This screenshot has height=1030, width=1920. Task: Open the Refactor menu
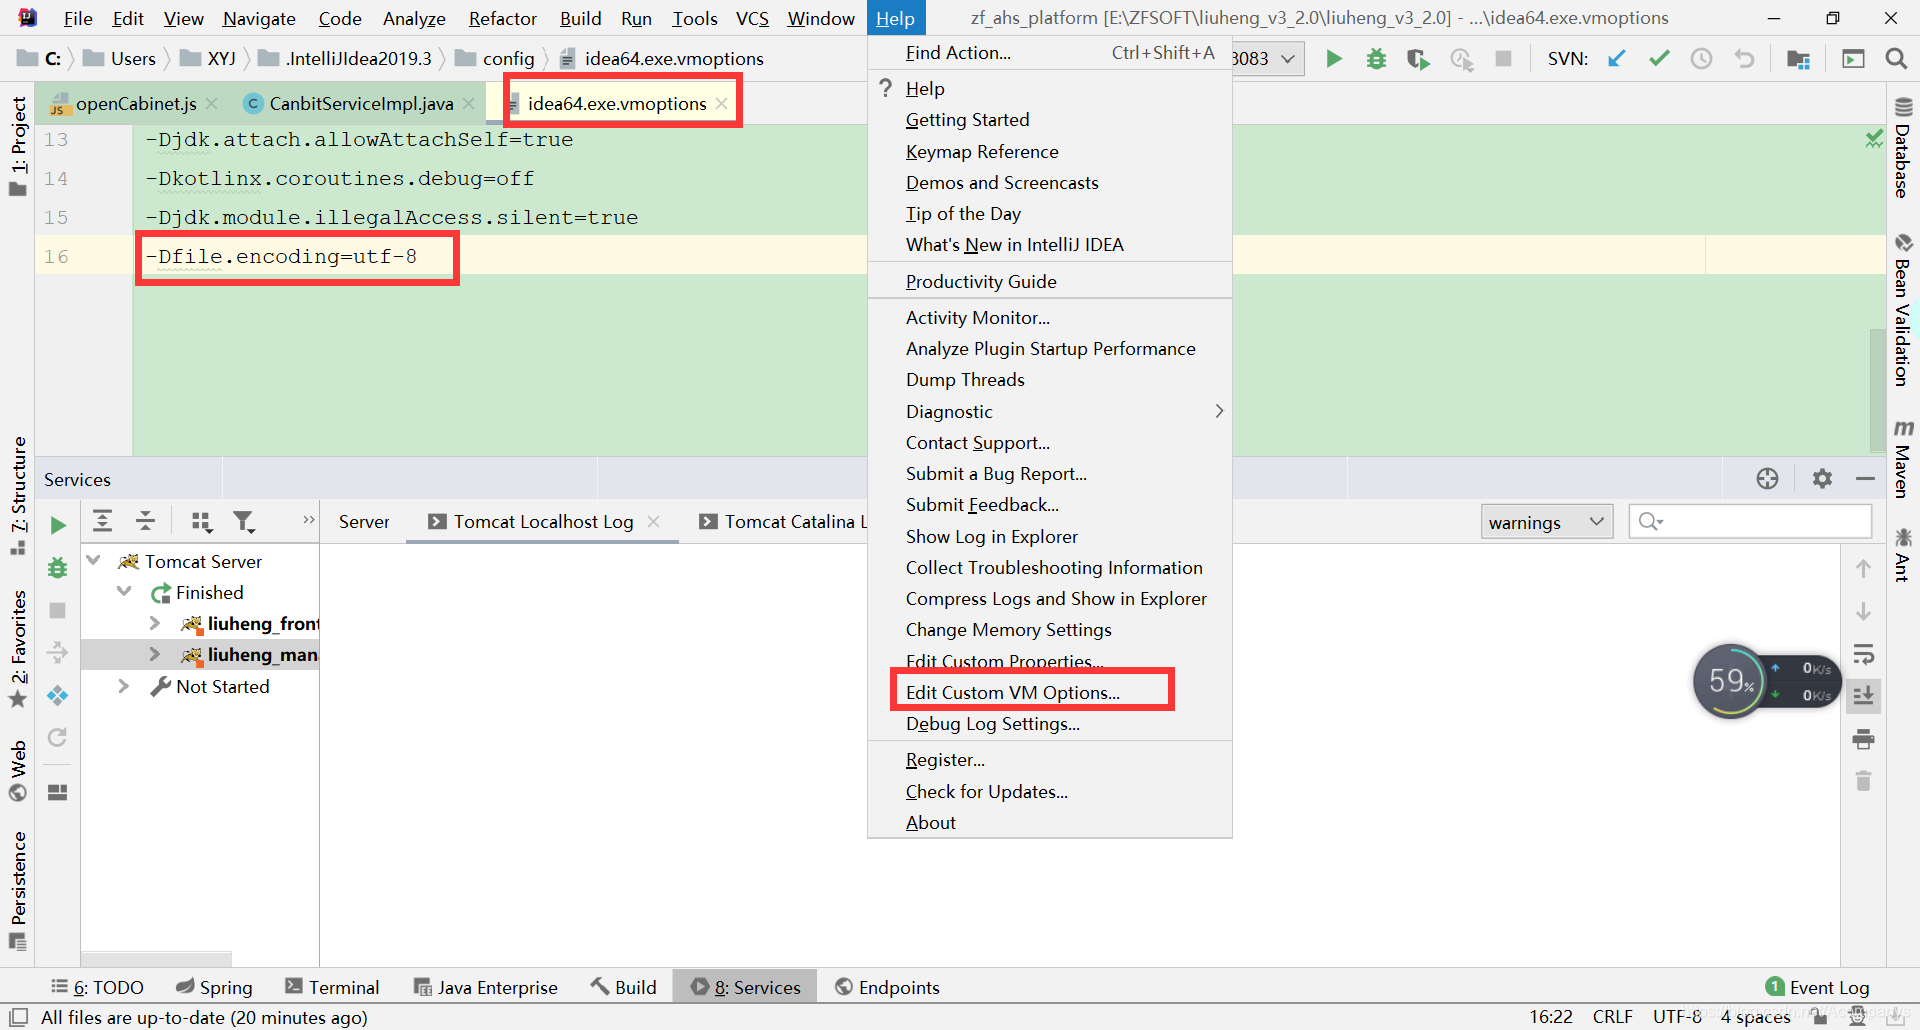point(502,18)
